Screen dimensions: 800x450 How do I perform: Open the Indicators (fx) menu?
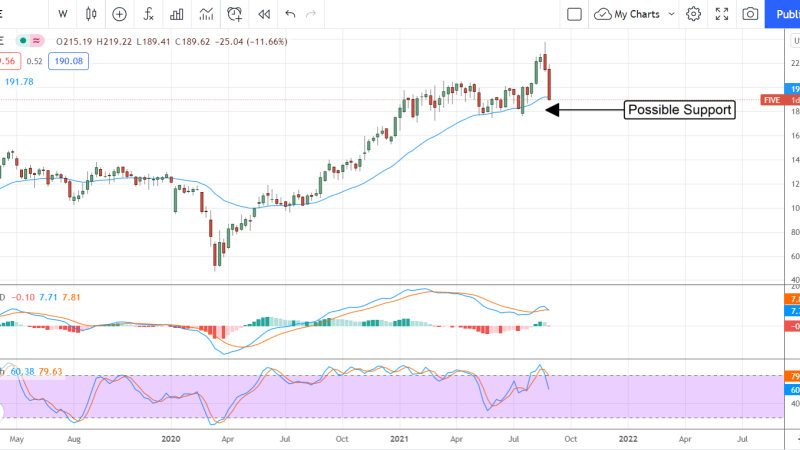coord(148,14)
